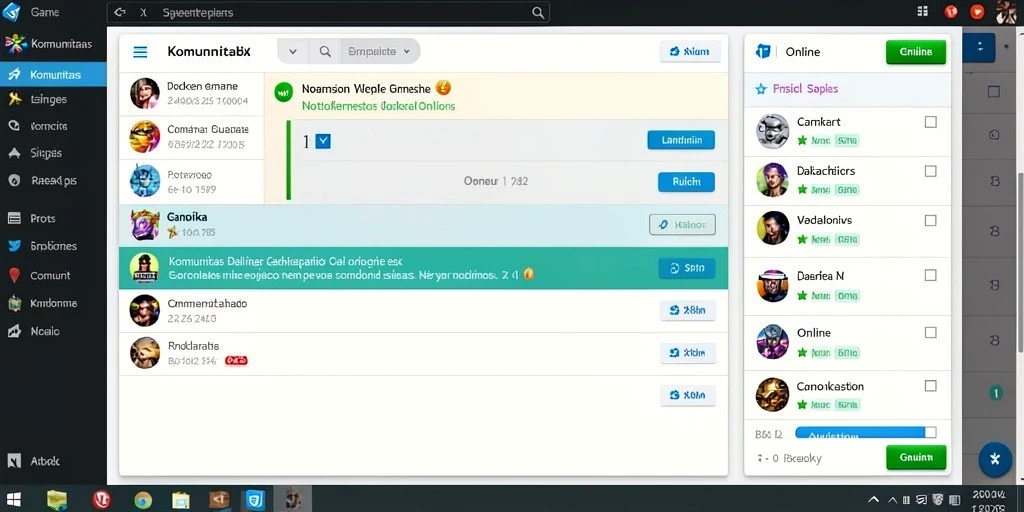Click the share button in the Cmmemntahado row

pos(688,311)
